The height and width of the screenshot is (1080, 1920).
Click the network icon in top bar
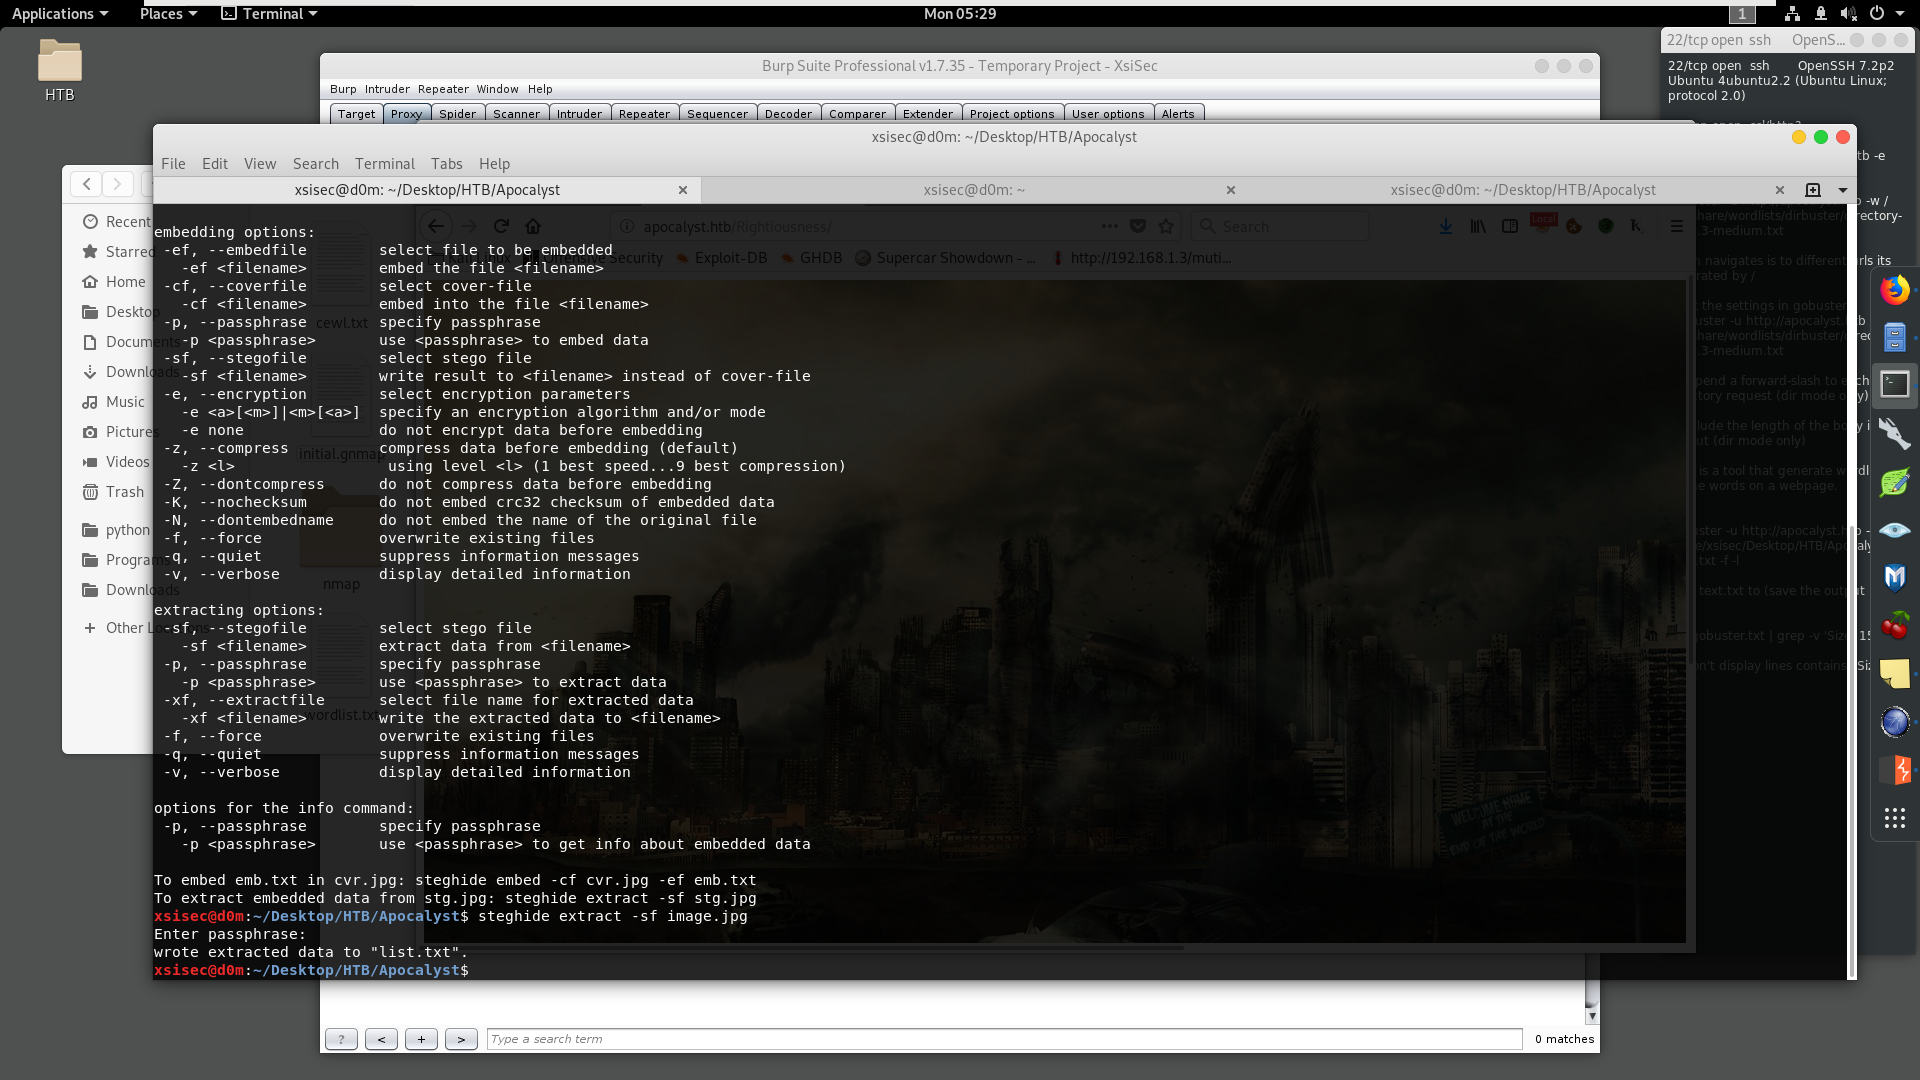click(1792, 14)
